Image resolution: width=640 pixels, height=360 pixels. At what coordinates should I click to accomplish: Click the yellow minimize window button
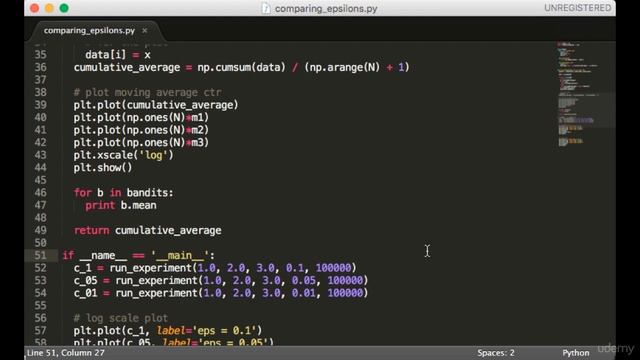(49, 8)
